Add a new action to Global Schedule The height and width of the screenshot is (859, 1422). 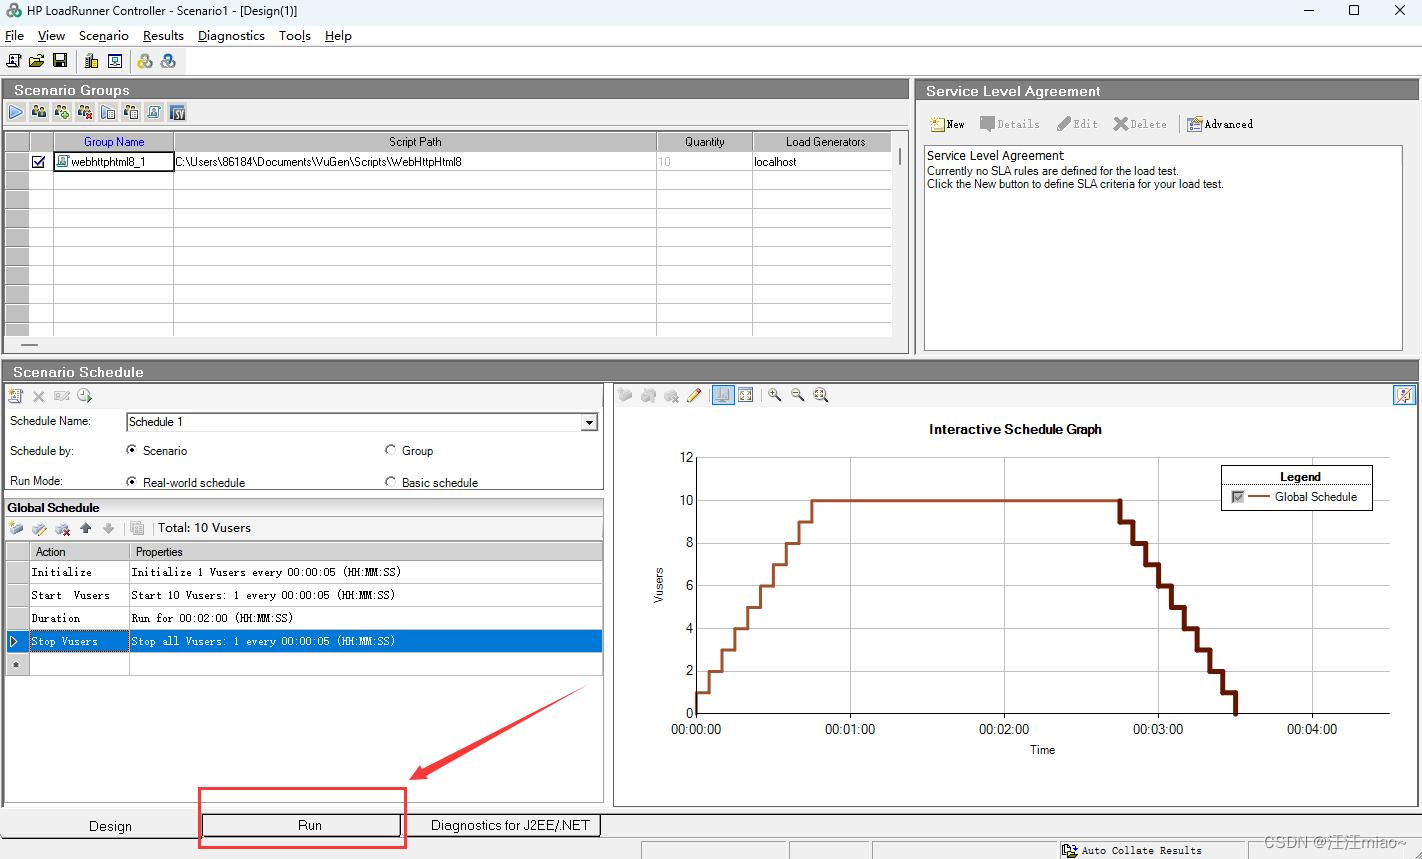[16, 528]
